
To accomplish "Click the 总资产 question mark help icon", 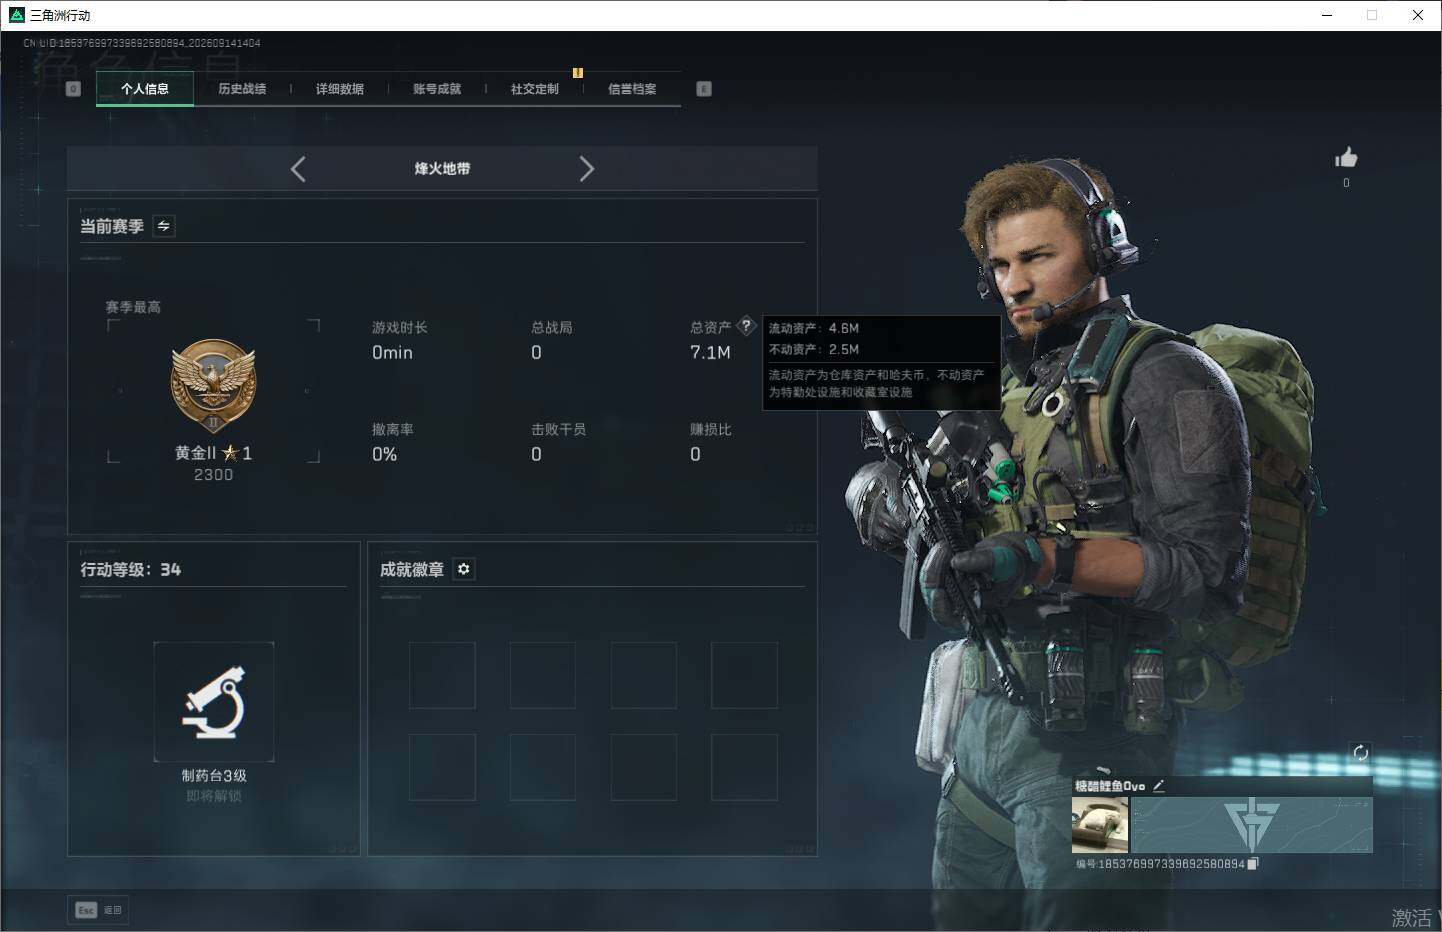I will coord(746,326).
